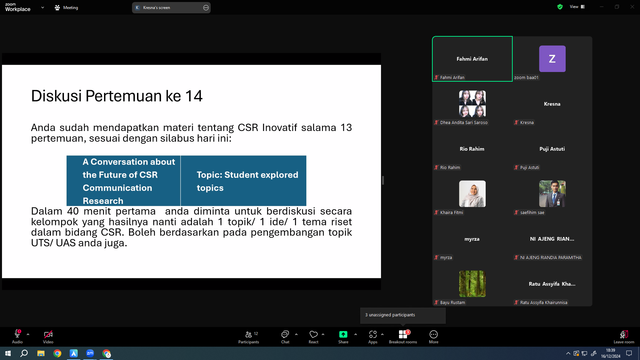Select Puji Astuti's participant tile
Screen dimensions: 640x360
(552, 149)
